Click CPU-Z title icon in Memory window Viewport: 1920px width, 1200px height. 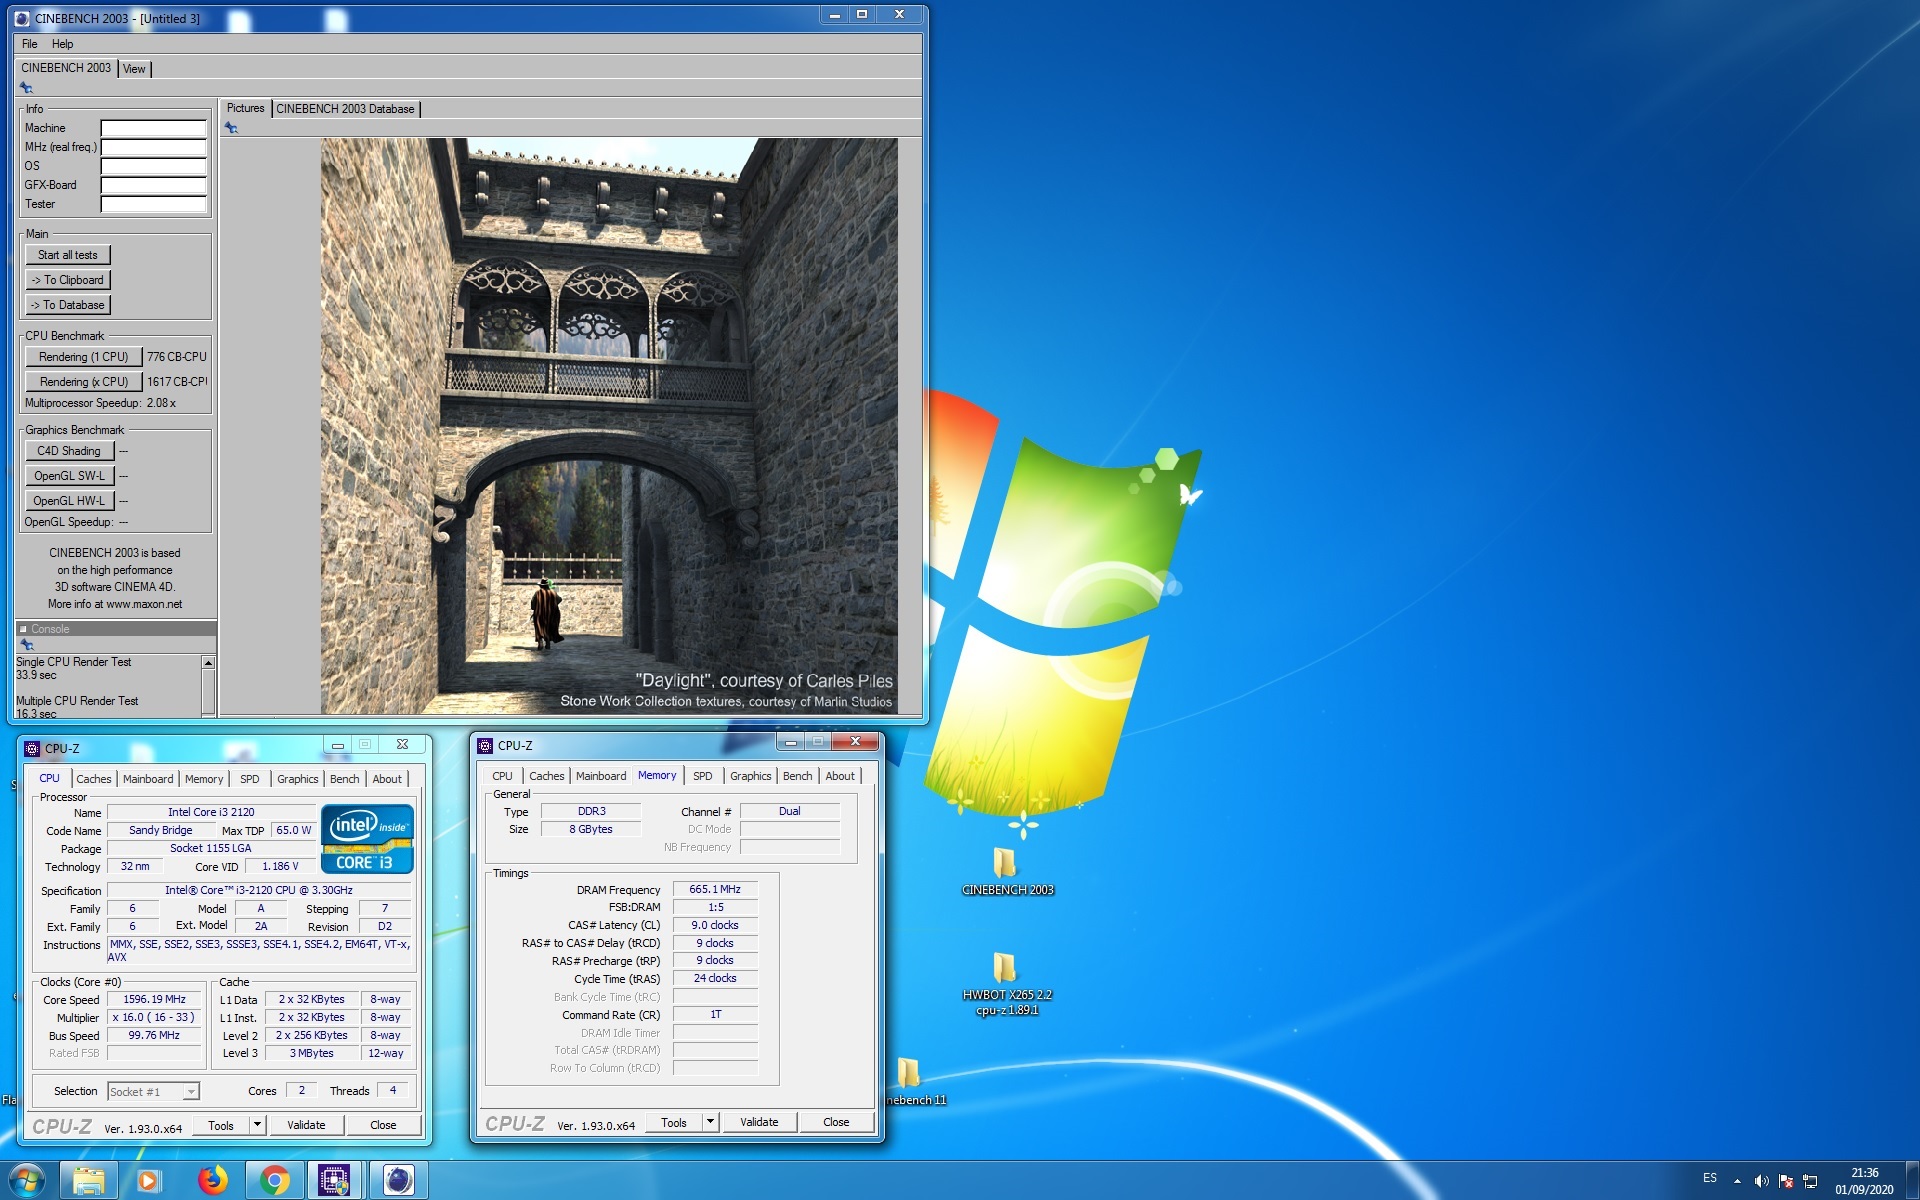pyautogui.click(x=485, y=746)
